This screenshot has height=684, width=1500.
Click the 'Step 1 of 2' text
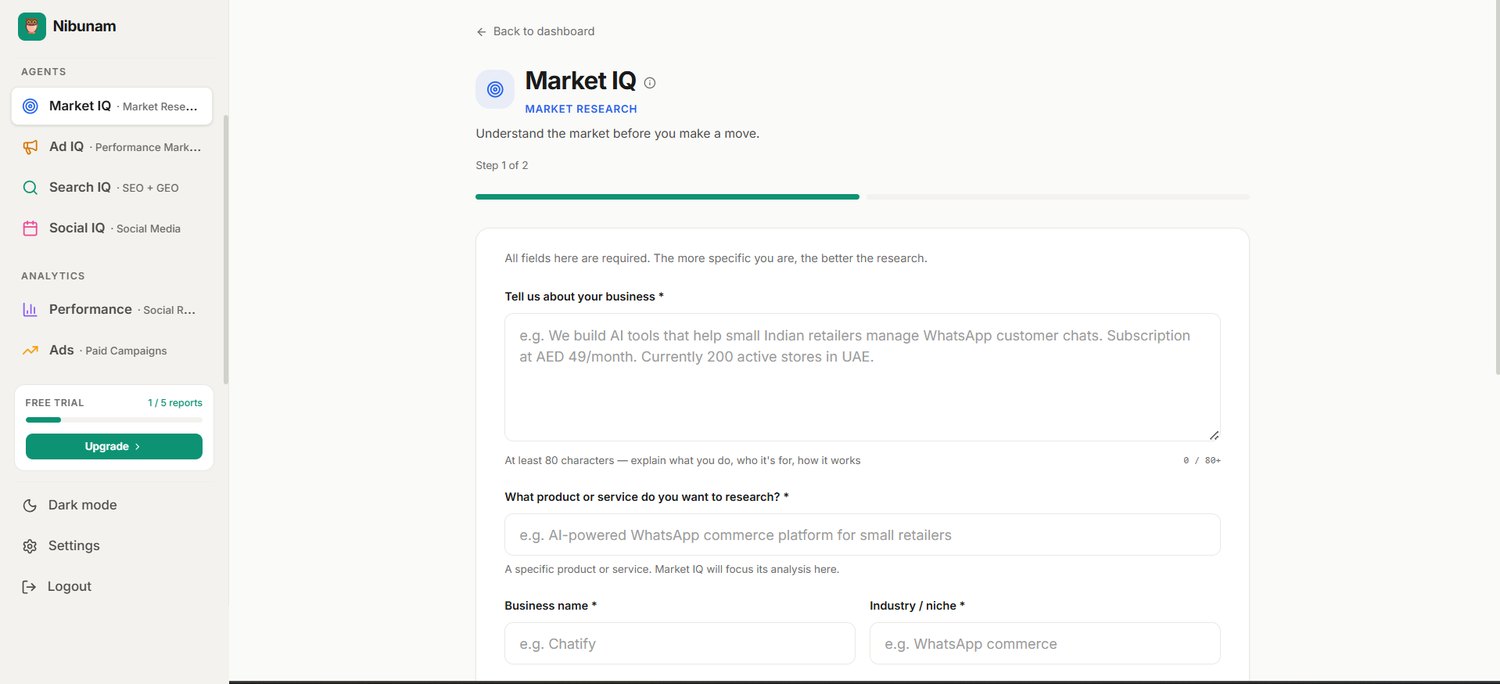coord(502,166)
